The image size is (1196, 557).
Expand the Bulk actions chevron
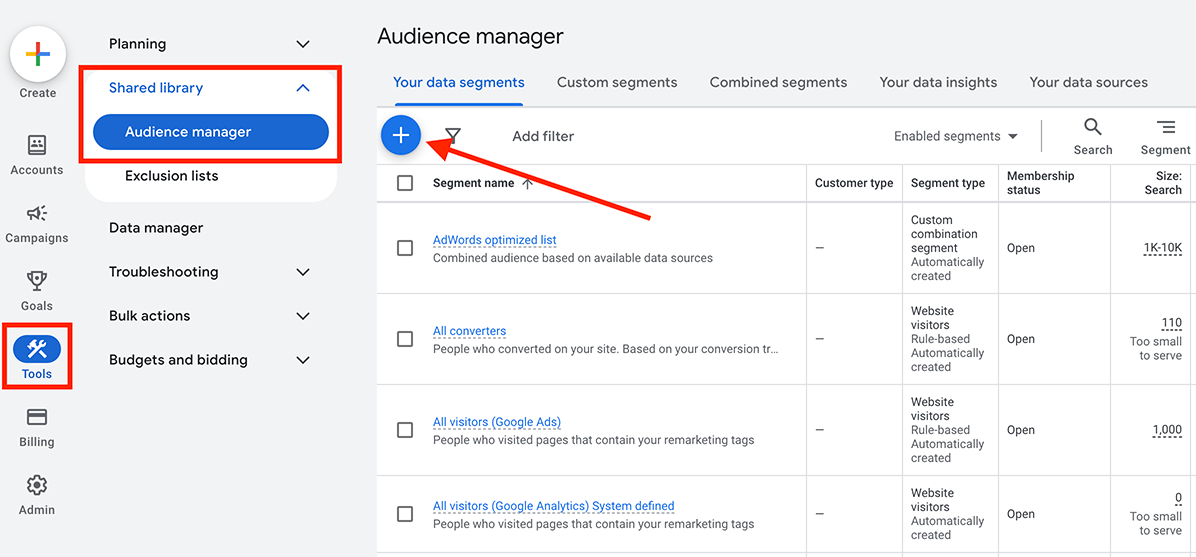click(303, 316)
